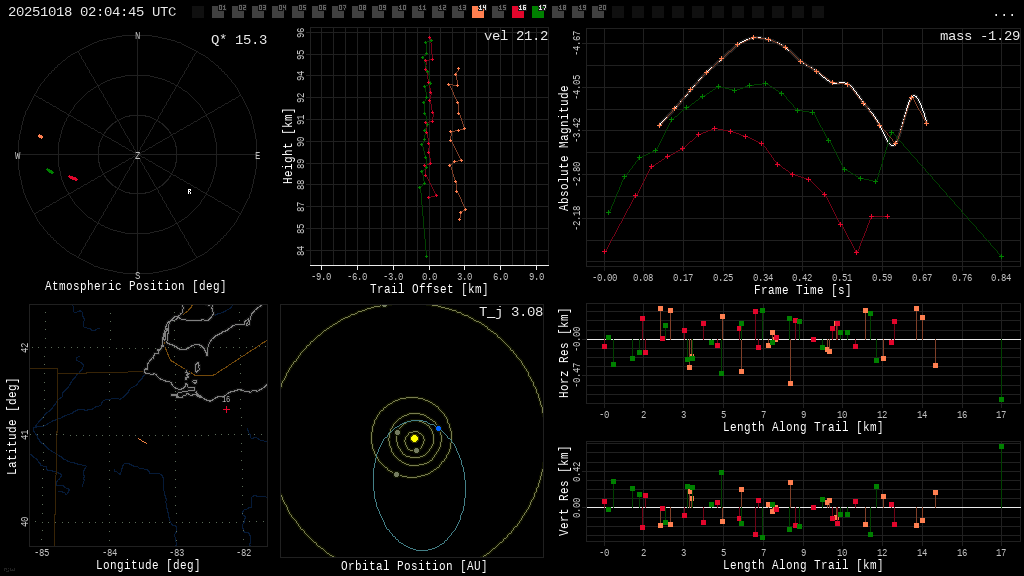The width and height of the screenshot is (1024, 576).
Task: Open the three-dot menu at top right
Action: [1003, 13]
